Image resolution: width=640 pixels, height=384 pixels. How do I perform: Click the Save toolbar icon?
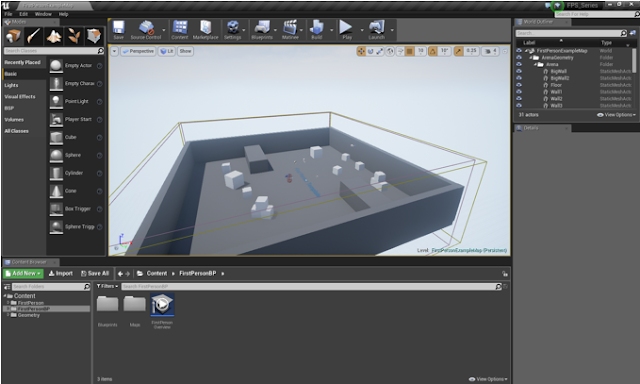(119, 30)
